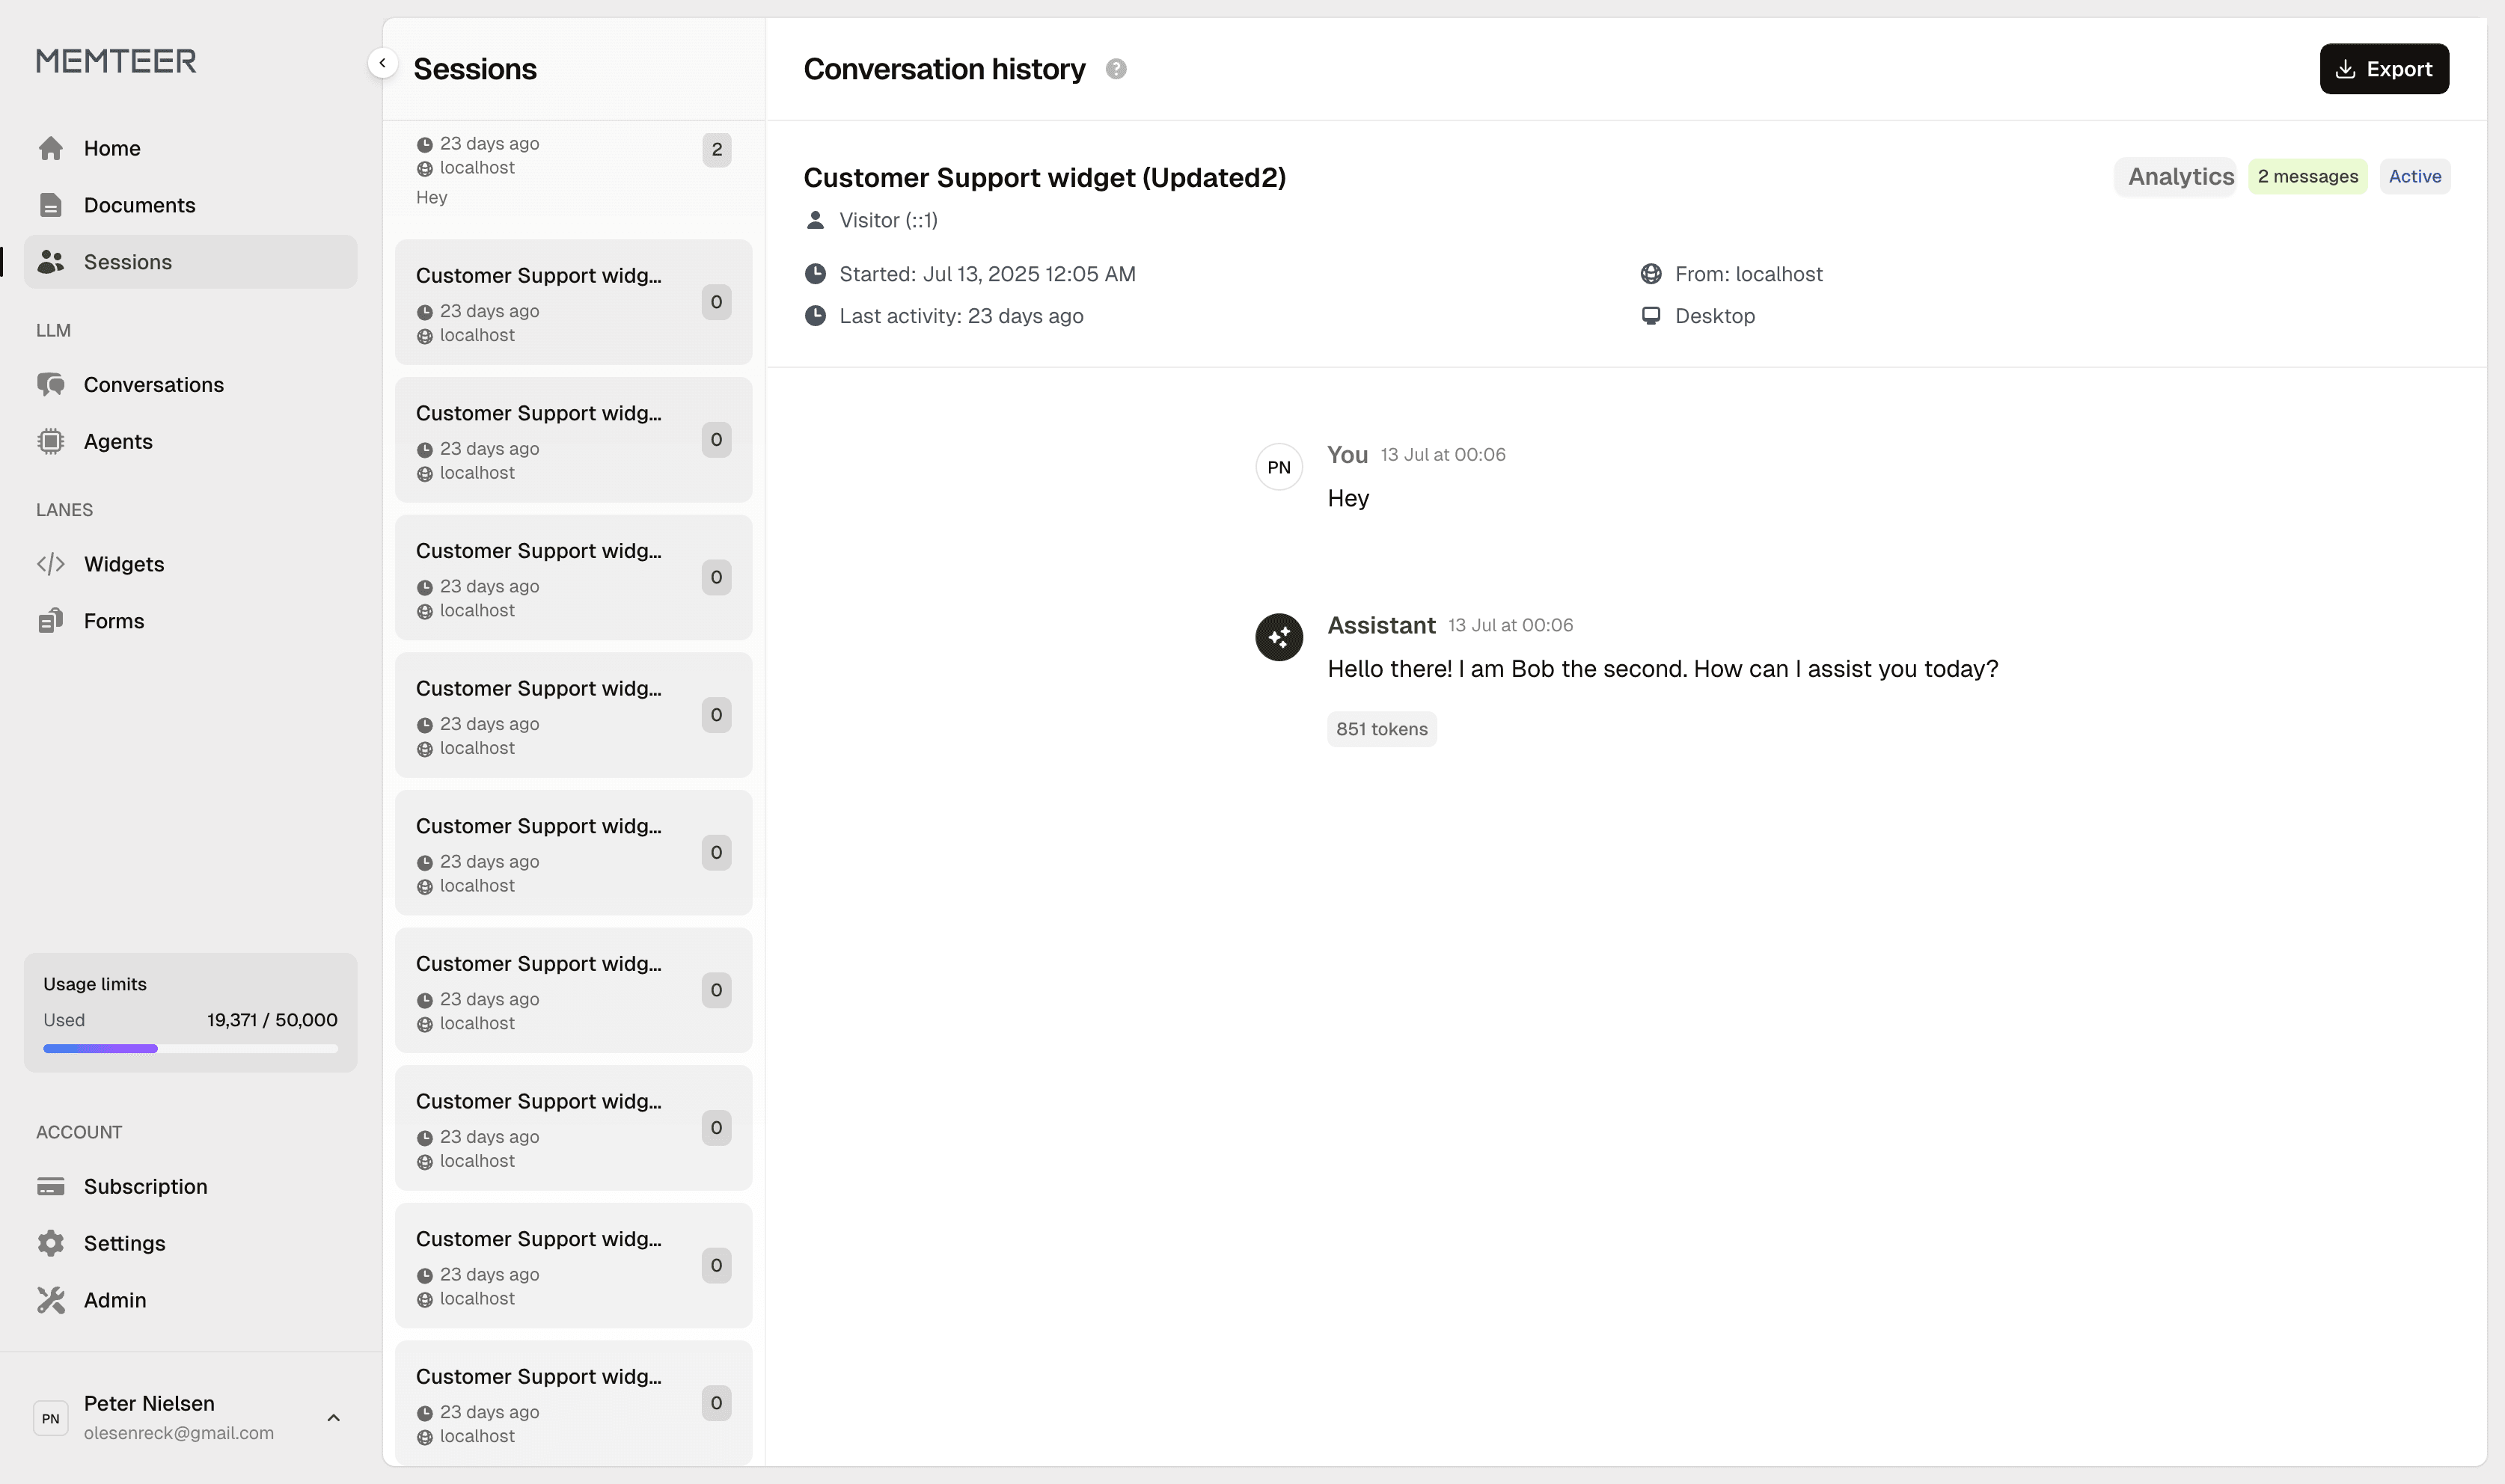Expand the Peter Nielsen account menu

click(334, 1417)
